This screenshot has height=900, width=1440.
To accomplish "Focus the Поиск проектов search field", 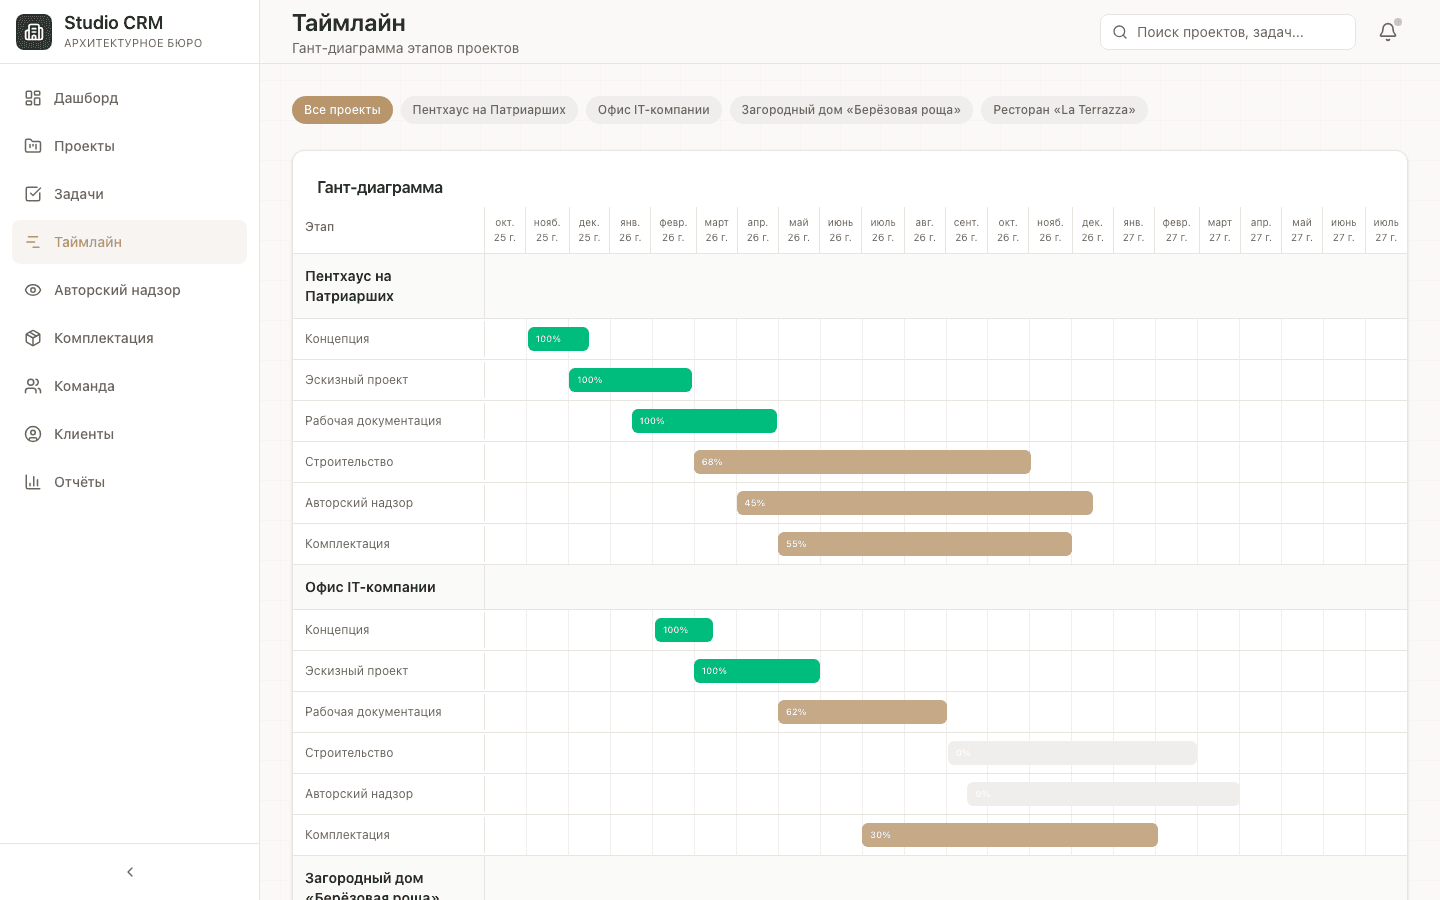I will 1228,32.
